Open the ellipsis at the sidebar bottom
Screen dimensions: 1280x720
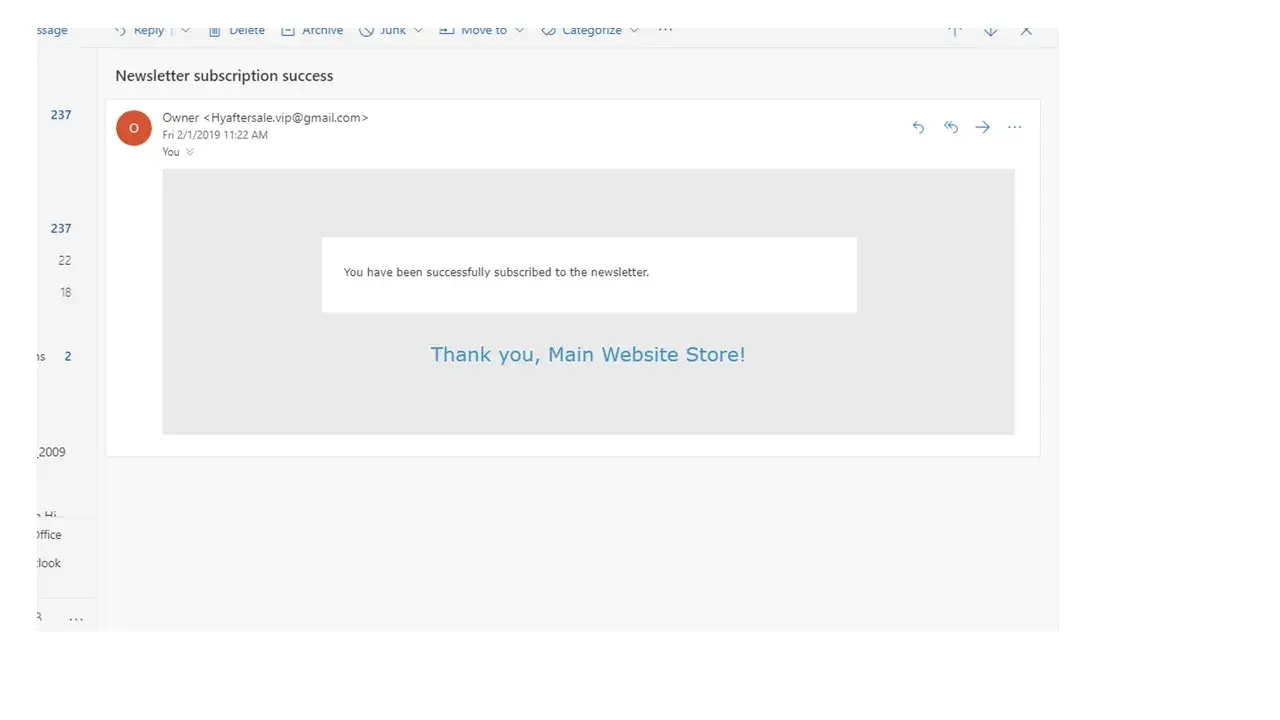(x=76, y=619)
